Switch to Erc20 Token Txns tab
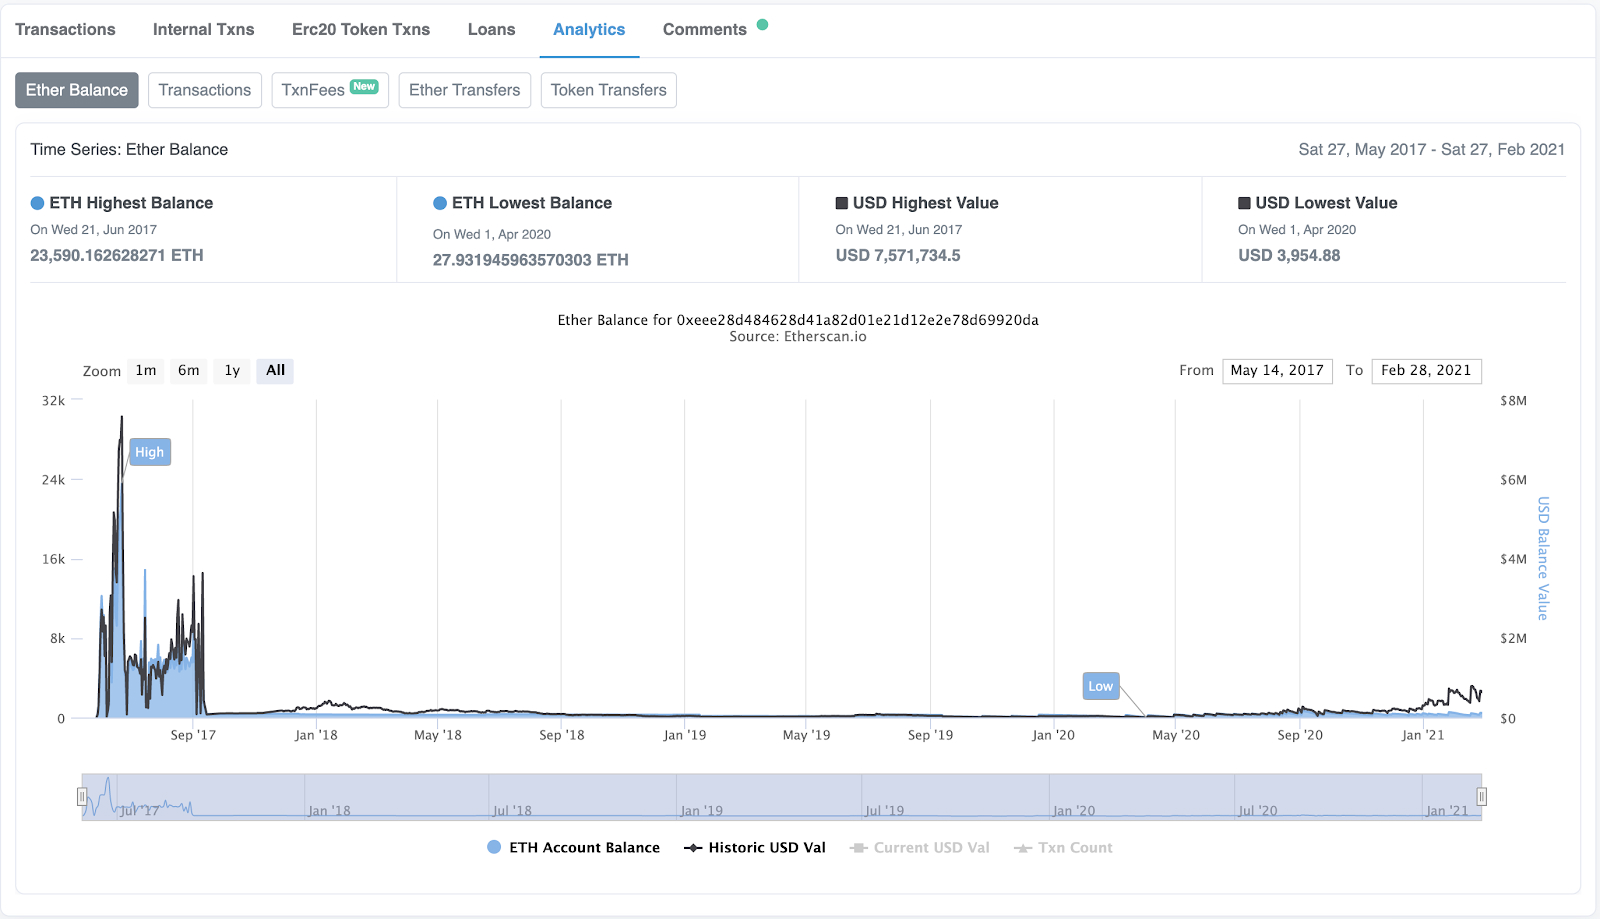The height and width of the screenshot is (919, 1600). click(x=361, y=30)
